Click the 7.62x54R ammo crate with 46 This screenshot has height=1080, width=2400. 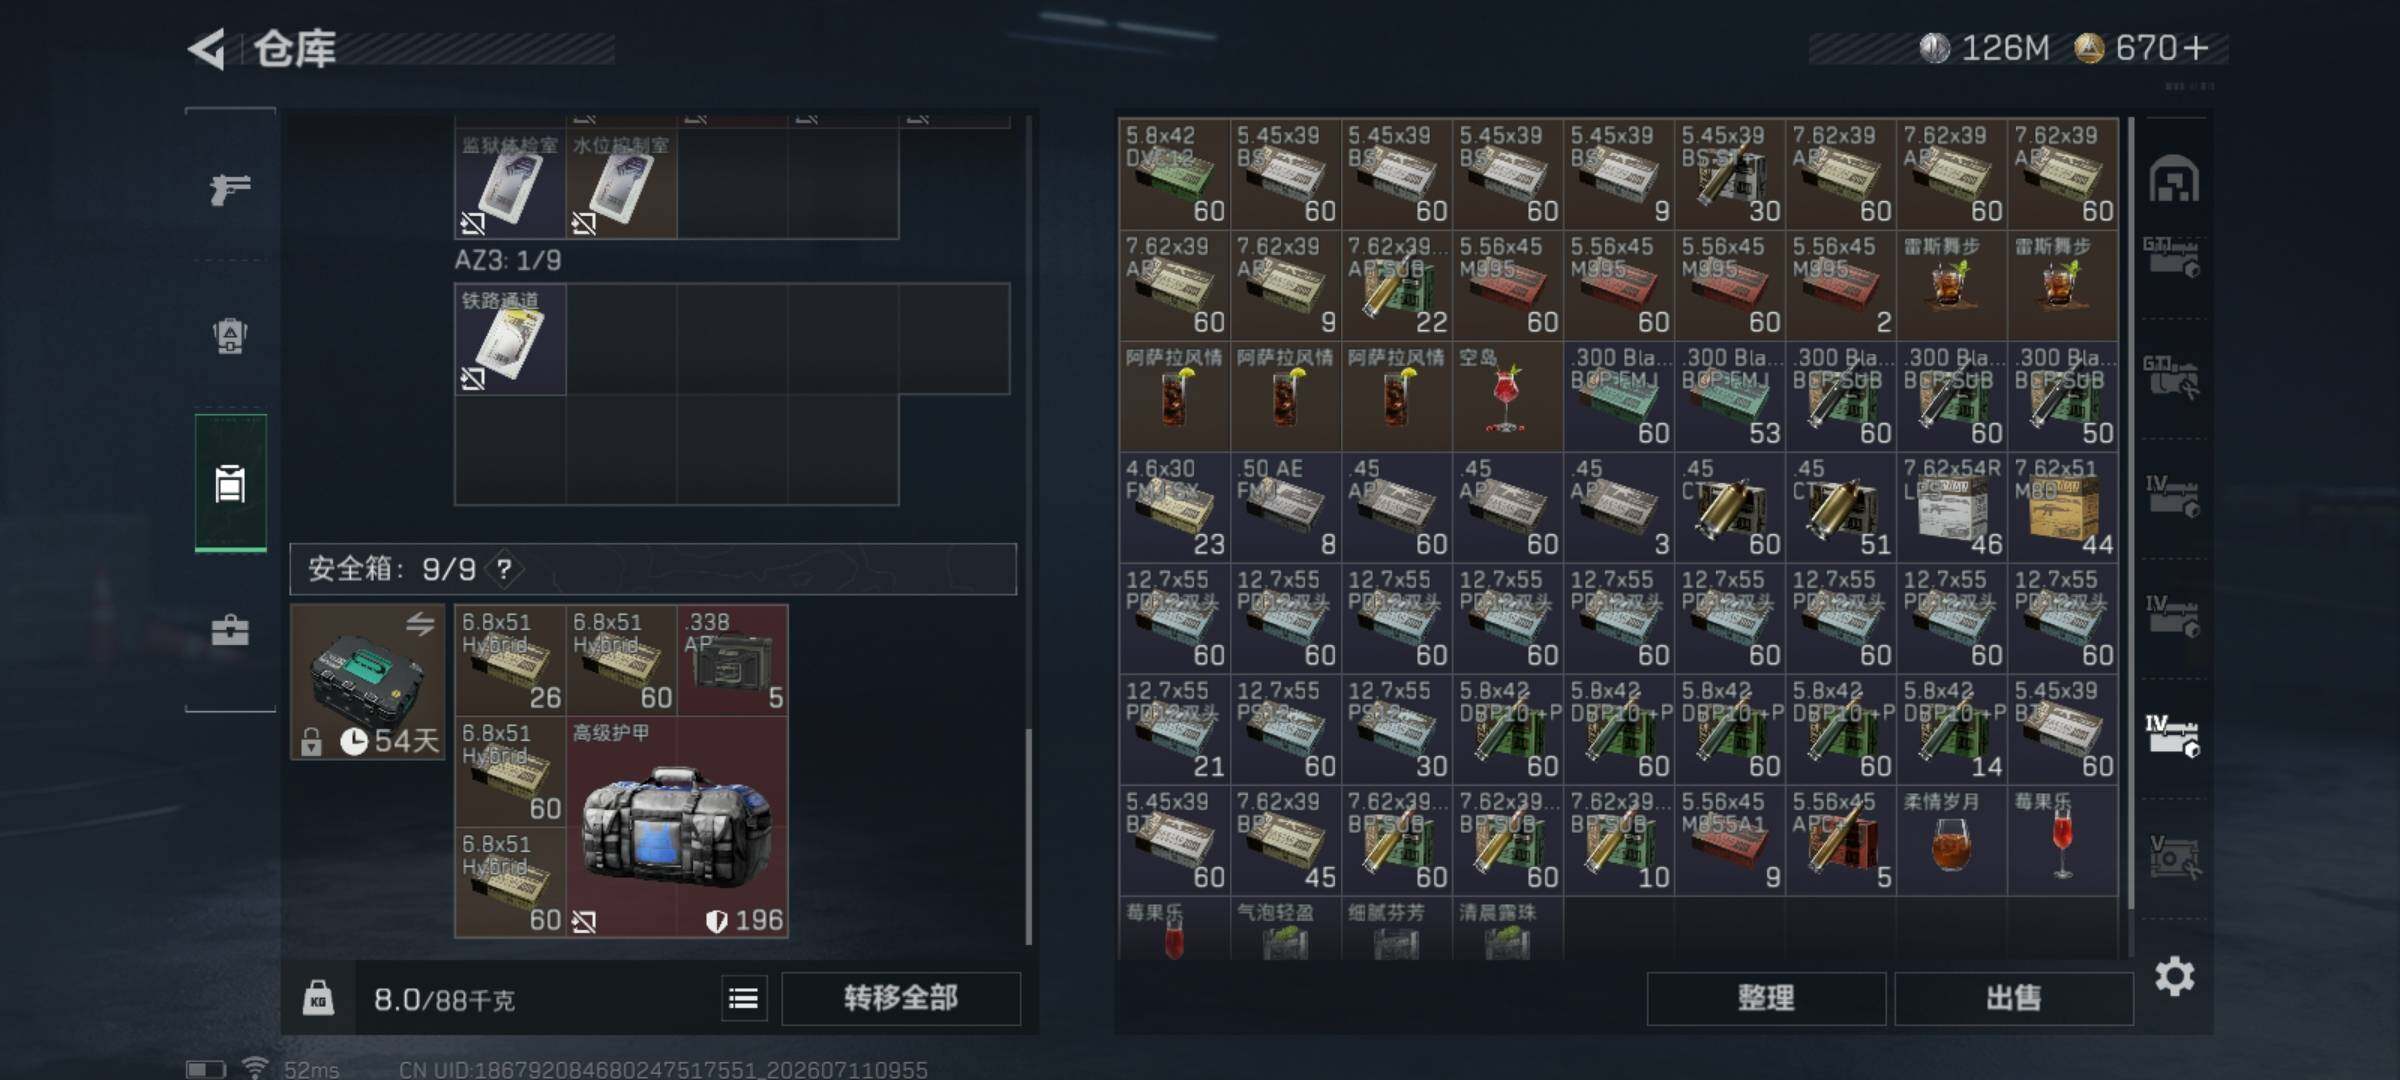coord(1951,506)
